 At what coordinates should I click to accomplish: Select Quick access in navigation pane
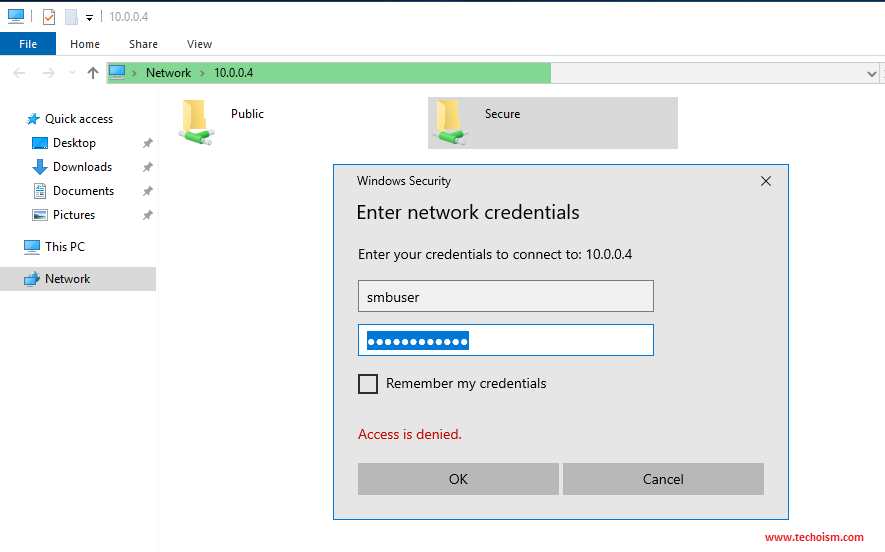pyautogui.click(x=78, y=119)
